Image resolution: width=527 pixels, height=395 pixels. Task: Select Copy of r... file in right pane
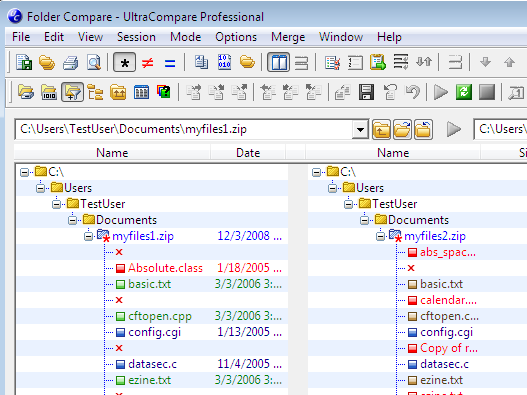449,348
